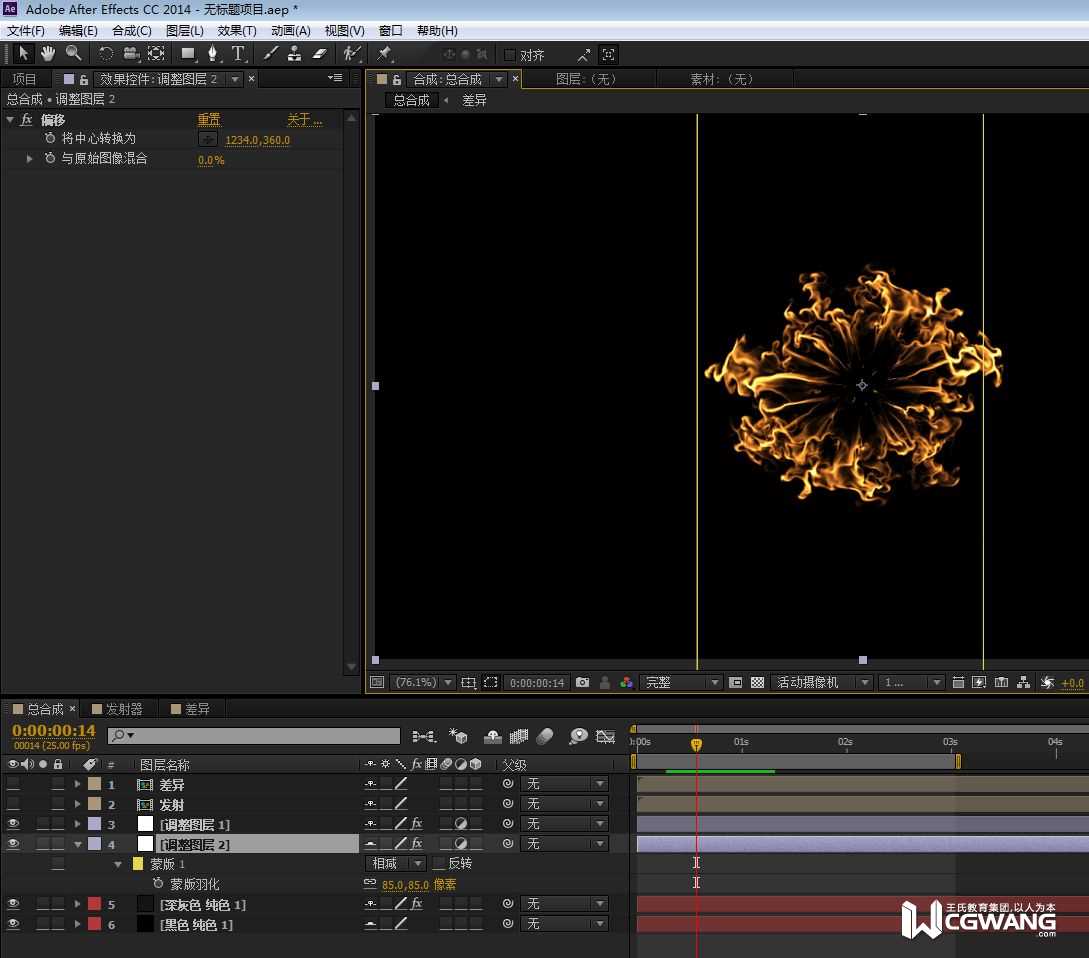Enable motion blur switch in timeline
1089x958 pixels.
point(545,737)
